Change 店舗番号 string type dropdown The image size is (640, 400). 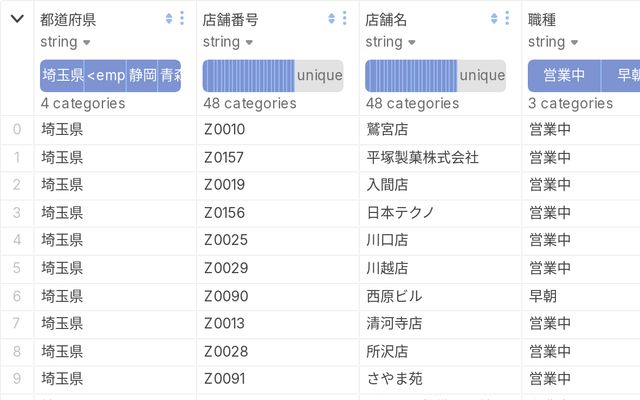tap(227, 42)
